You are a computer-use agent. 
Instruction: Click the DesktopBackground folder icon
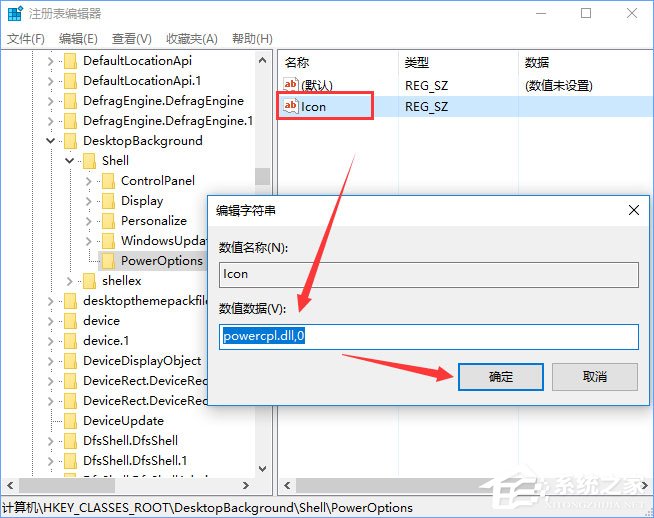(x=70, y=141)
